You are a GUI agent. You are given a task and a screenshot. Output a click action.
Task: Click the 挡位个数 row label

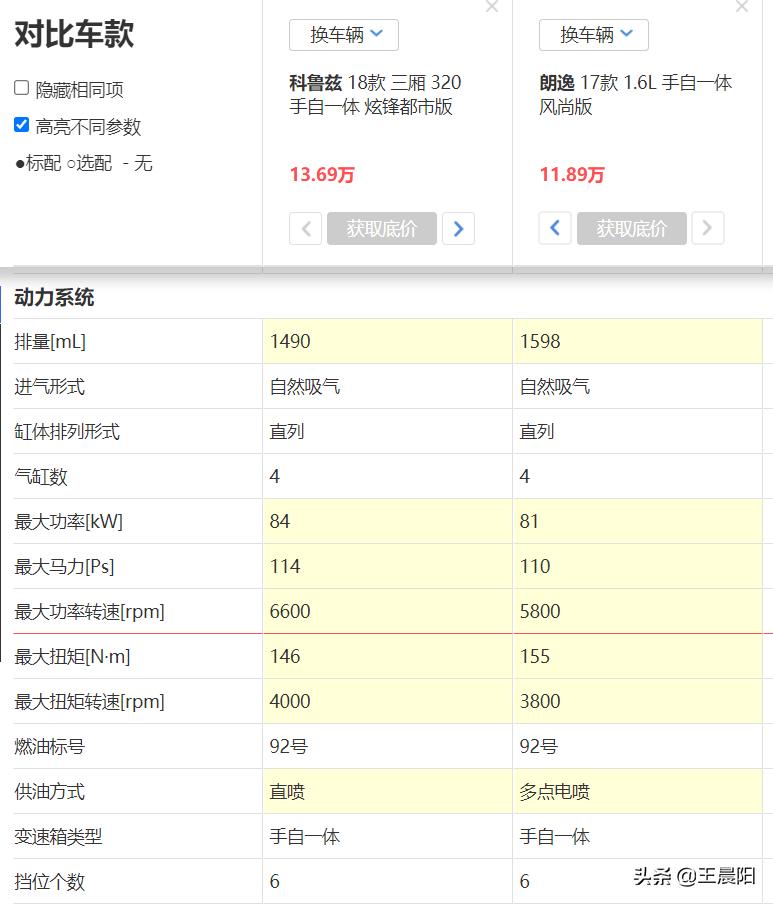50,881
